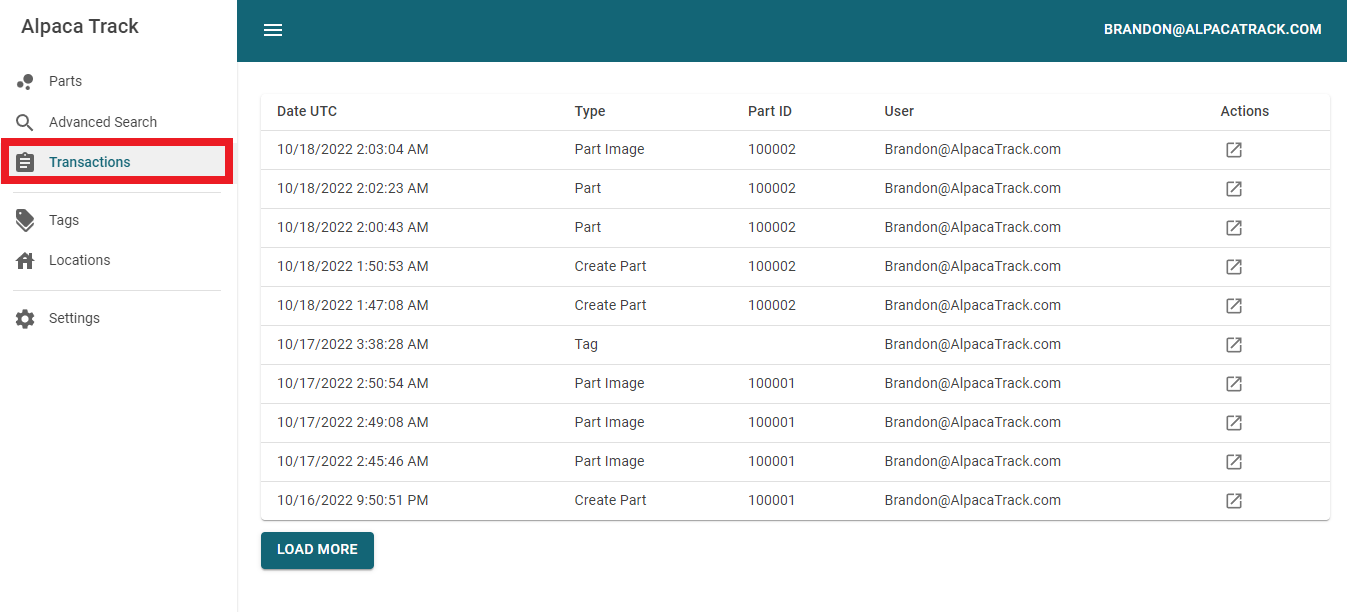Image resolution: width=1347 pixels, height=612 pixels.
Task: Toggle the hamburger menu in top bar
Action: pos(273,30)
